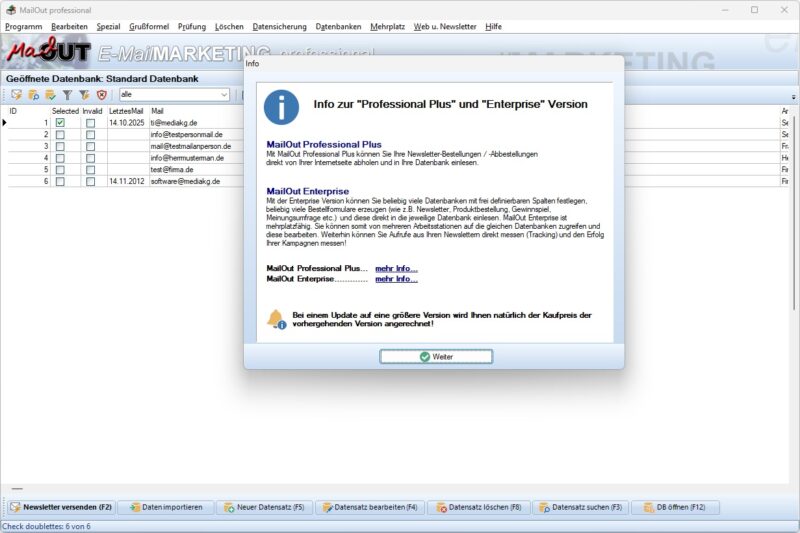Click the red shield toolbar icon
The width and height of the screenshot is (800, 533).
(x=102, y=95)
